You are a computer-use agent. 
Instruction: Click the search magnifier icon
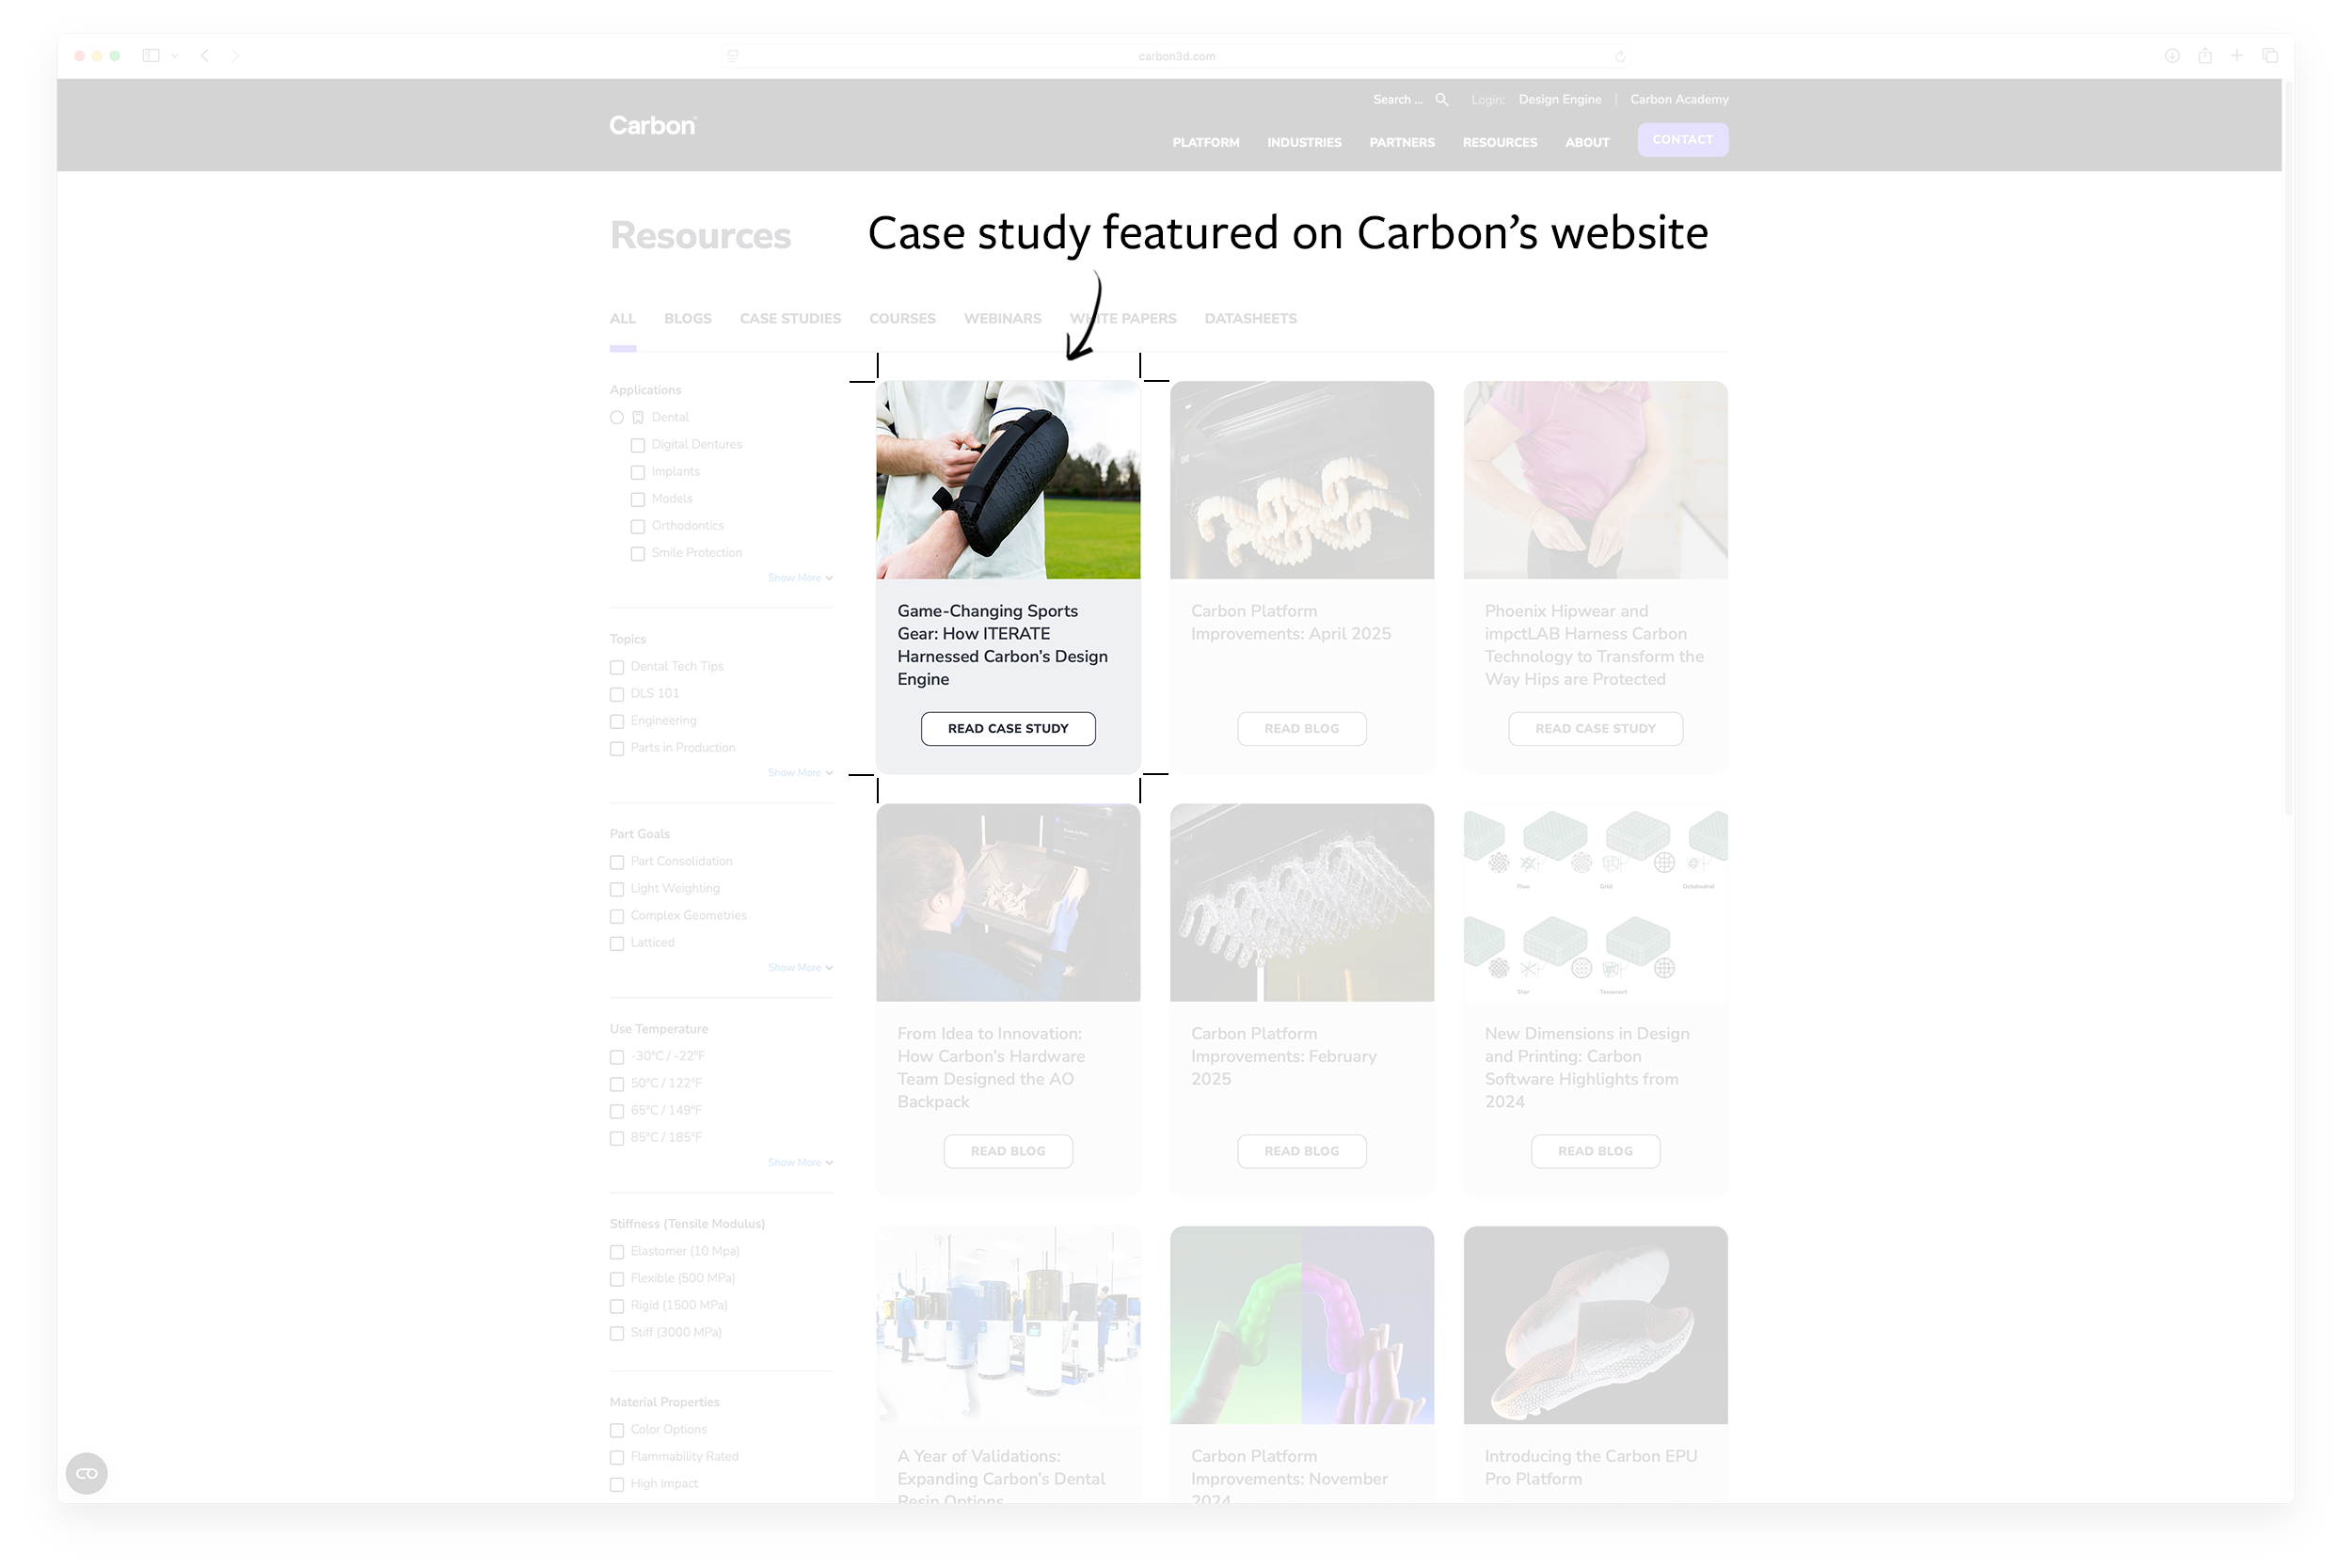coord(1441,100)
